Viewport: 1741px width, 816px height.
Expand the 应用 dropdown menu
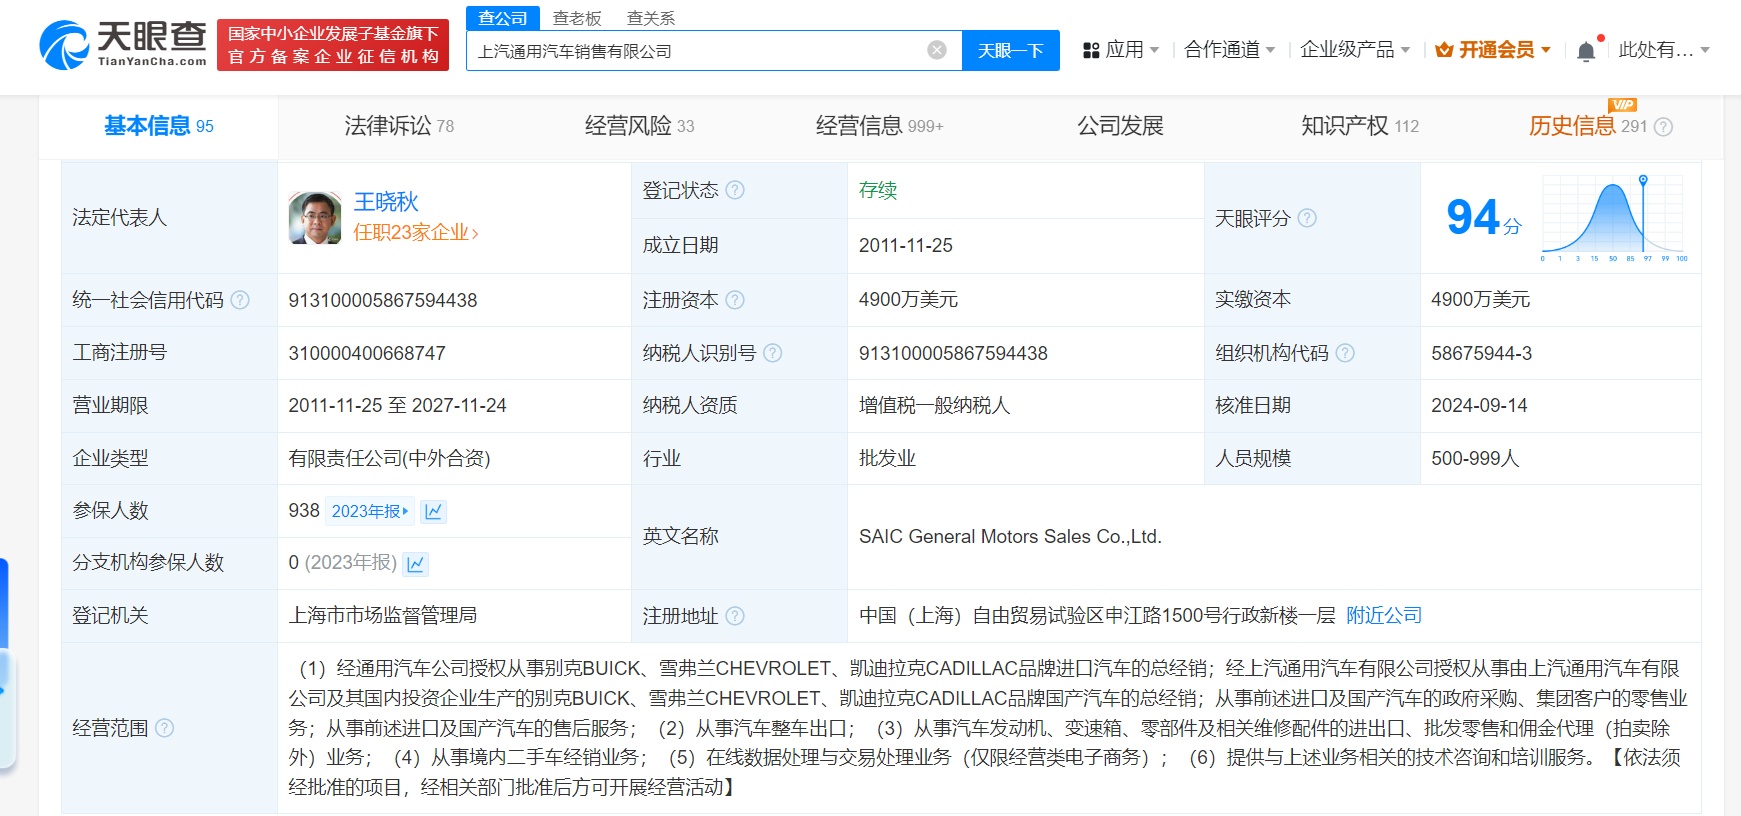[x=1121, y=50]
